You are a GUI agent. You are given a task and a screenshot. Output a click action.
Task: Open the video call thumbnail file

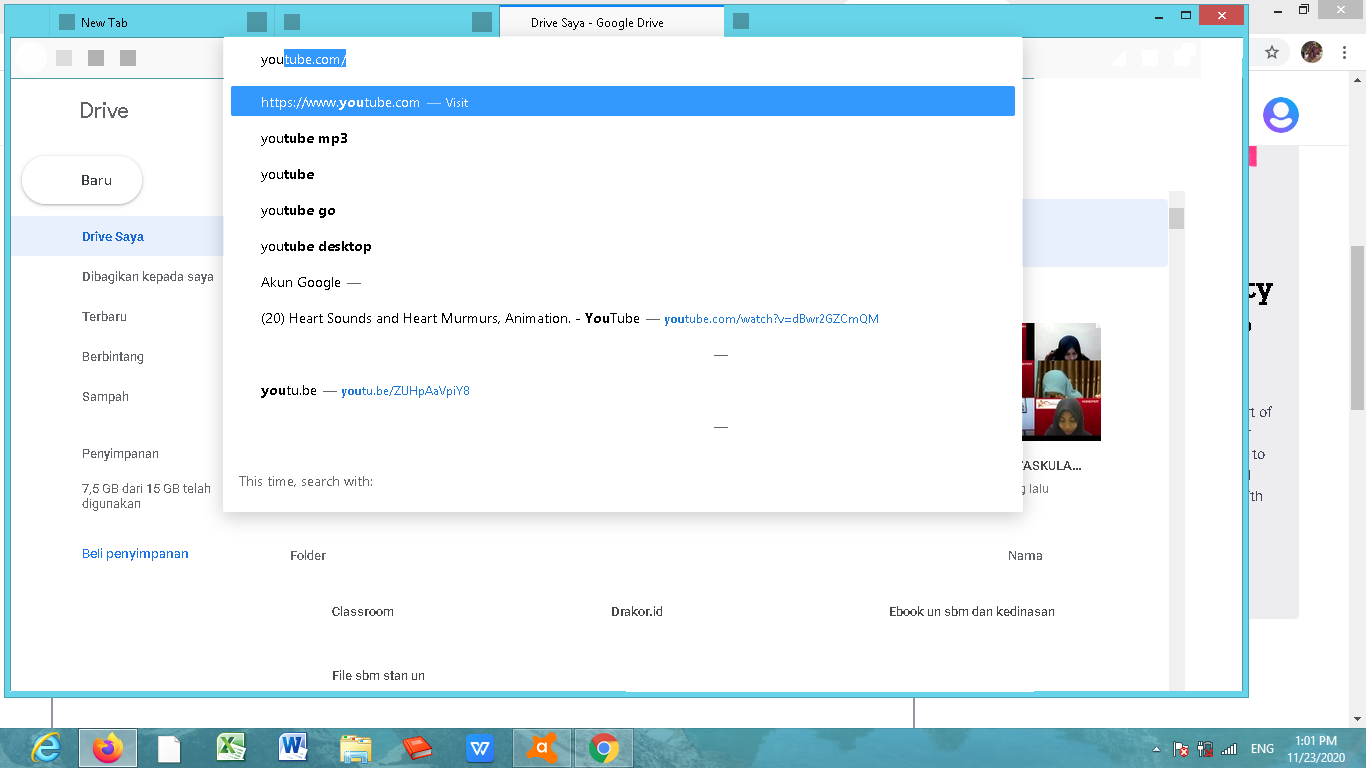tap(1061, 382)
